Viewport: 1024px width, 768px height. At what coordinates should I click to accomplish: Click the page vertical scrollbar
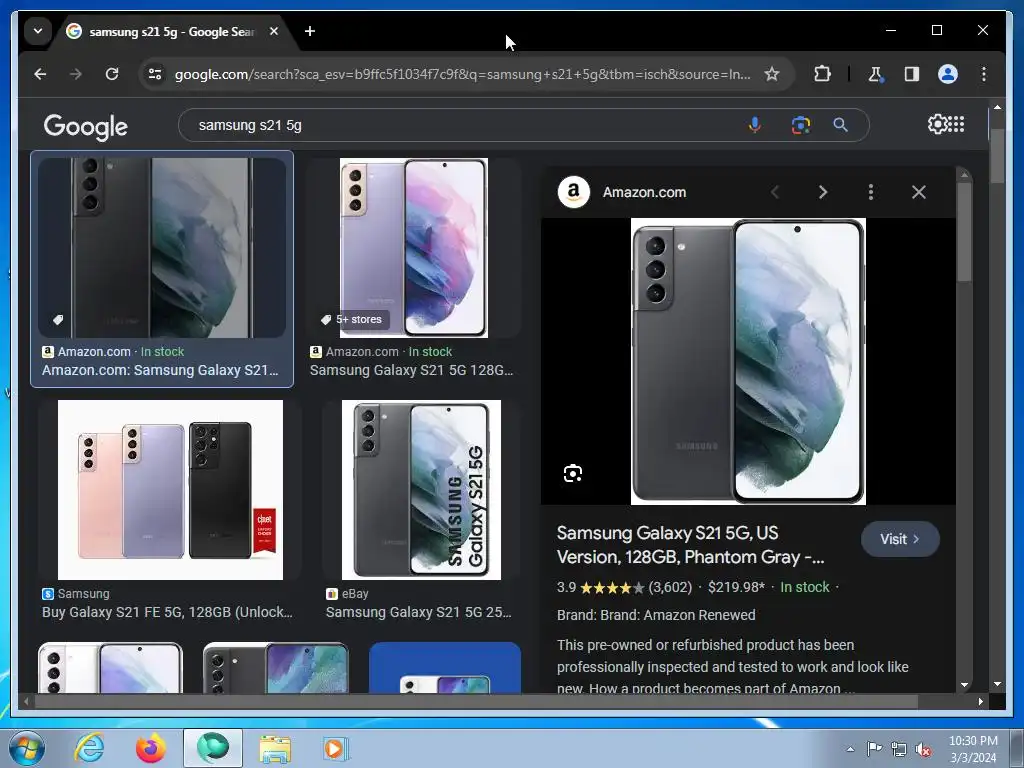pos(997,157)
